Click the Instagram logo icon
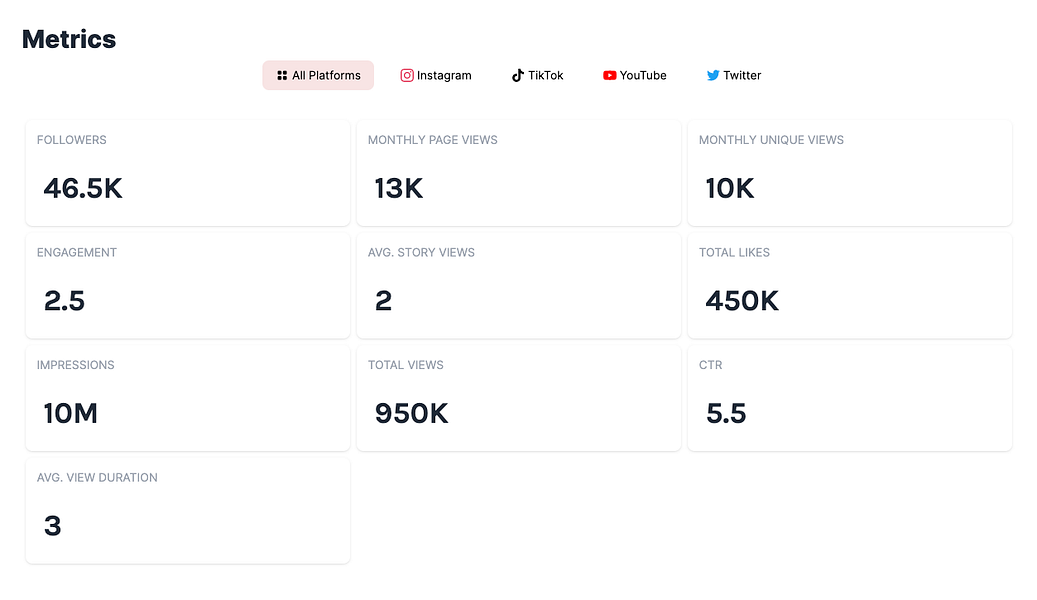This screenshot has height=600, width=1037. (407, 75)
